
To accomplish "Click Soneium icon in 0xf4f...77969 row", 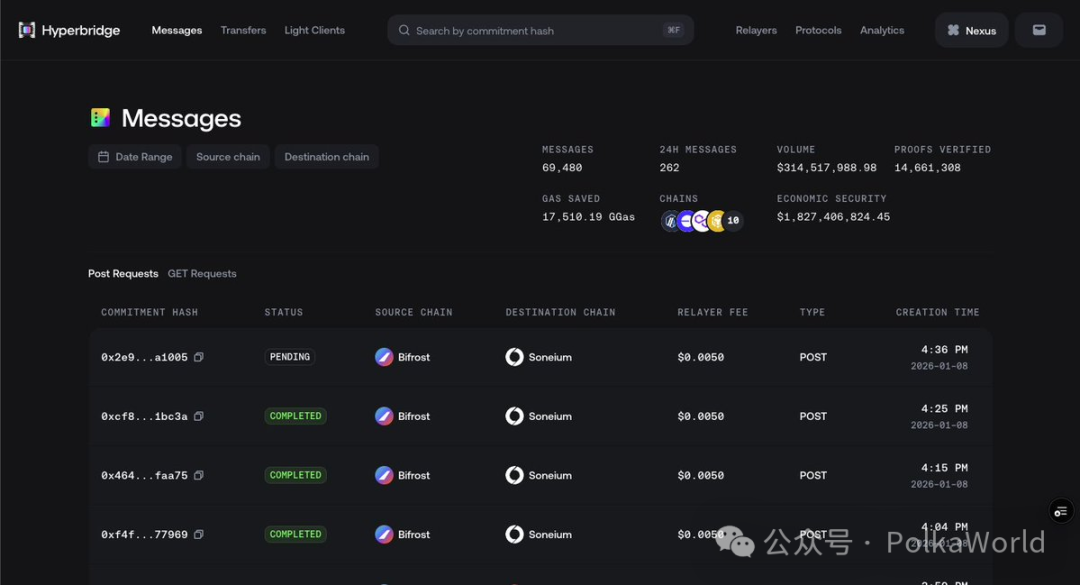I will tap(515, 535).
